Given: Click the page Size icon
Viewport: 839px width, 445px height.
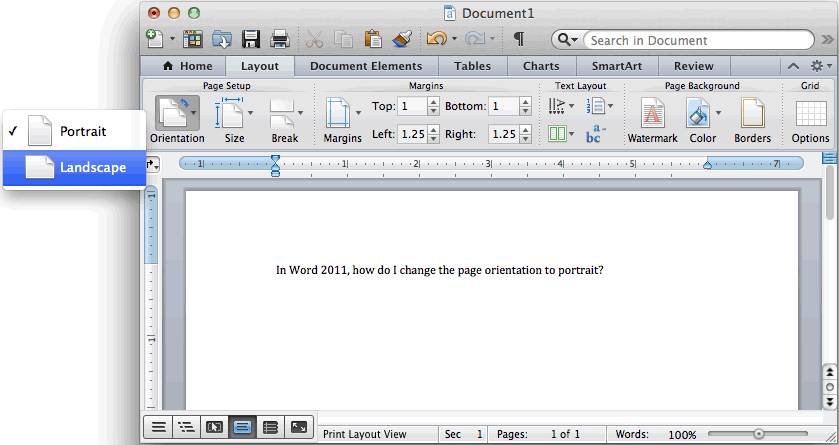Looking at the screenshot, I should (230, 112).
